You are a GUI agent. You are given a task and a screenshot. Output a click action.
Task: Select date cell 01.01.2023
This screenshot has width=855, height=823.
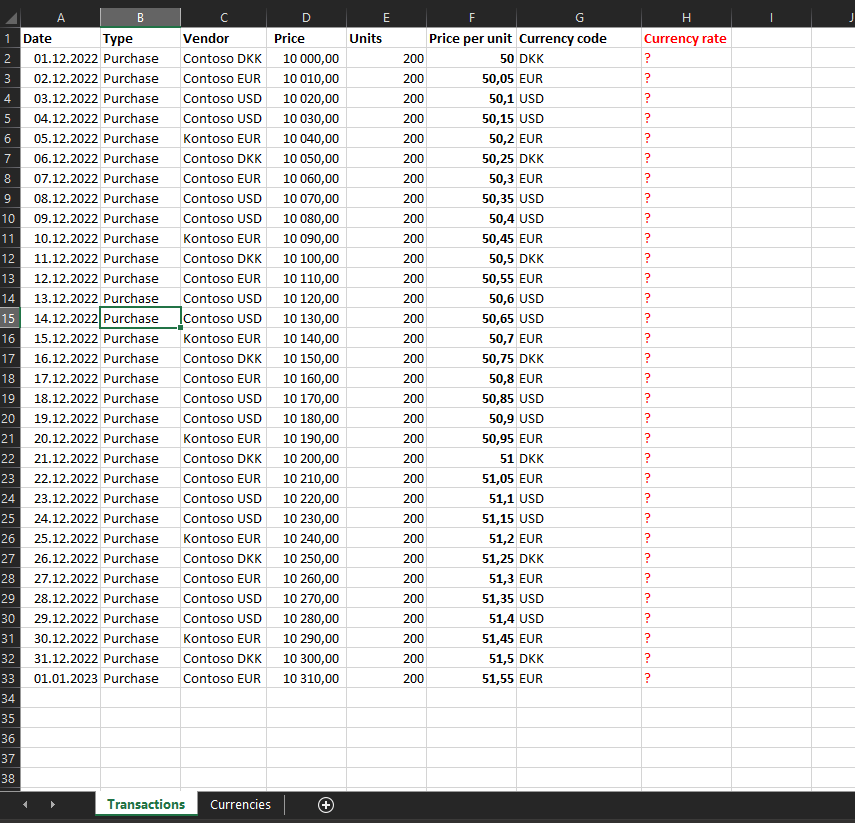tap(61, 678)
